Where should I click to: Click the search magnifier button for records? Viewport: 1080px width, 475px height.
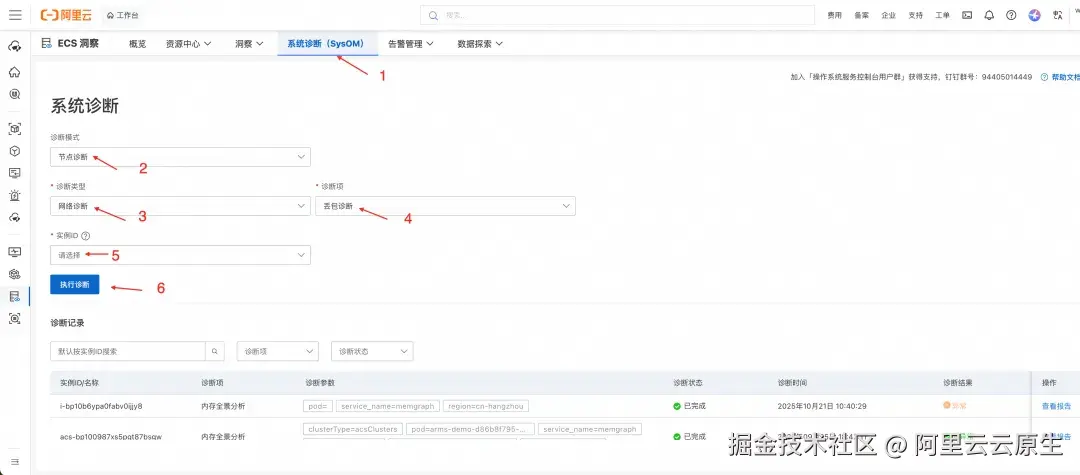(215, 351)
